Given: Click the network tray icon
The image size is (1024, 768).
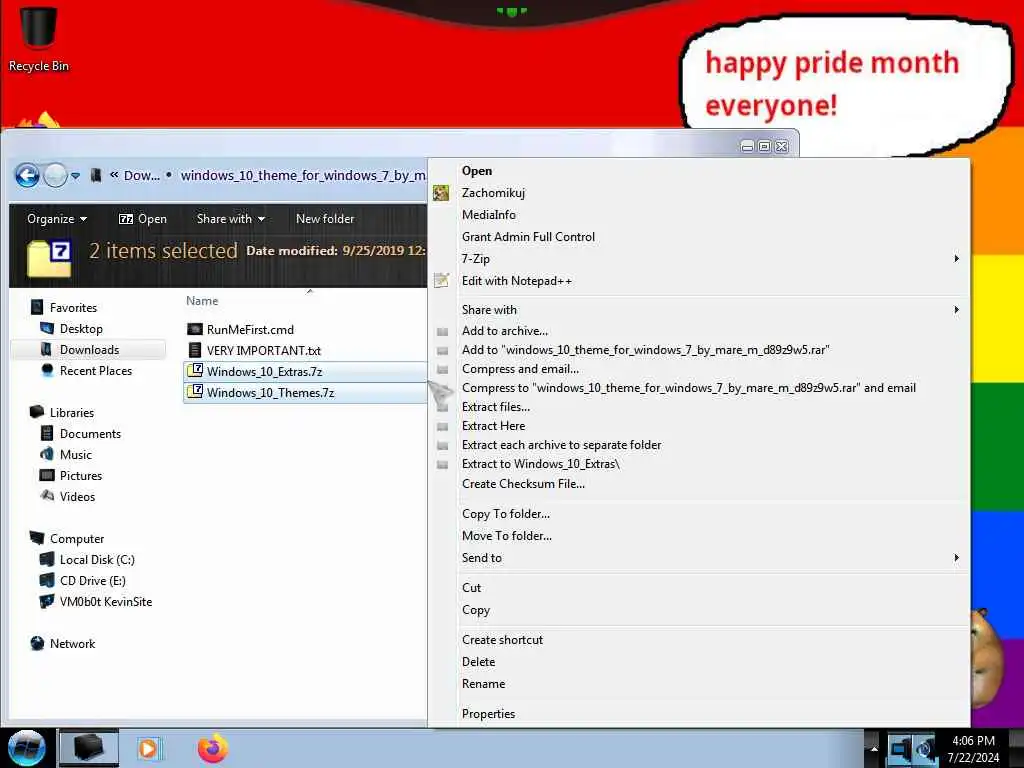Looking at the screenshot, I should point(900,748).
